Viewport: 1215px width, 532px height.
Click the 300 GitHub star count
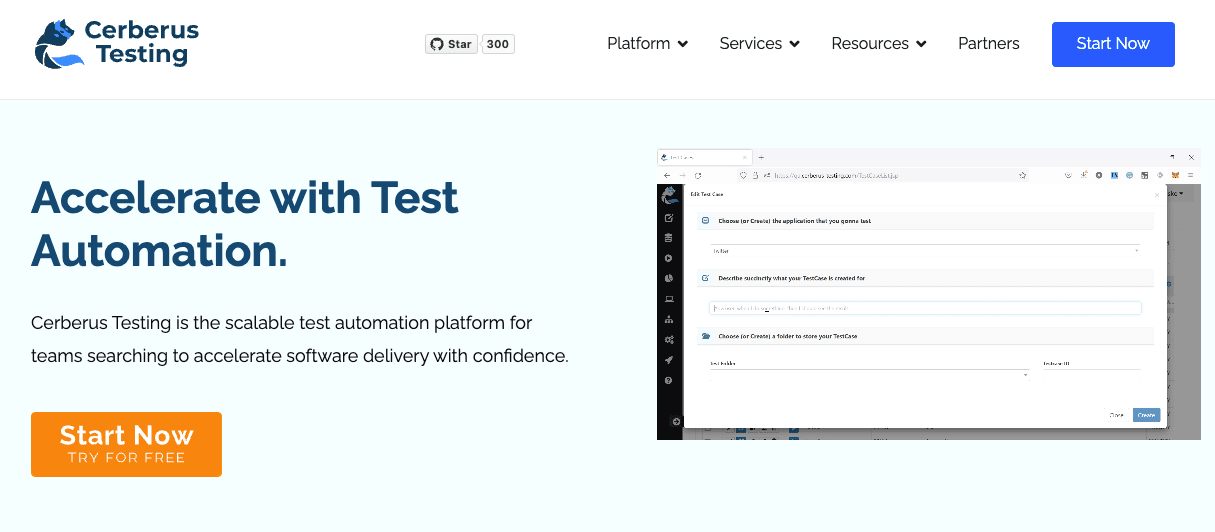498,44
